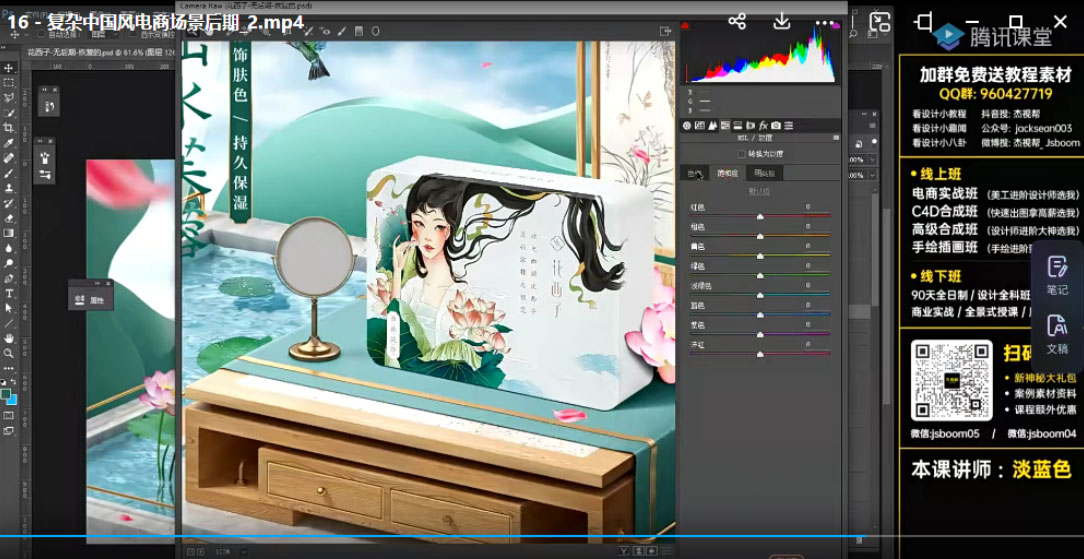Select the Lasso tool
Viewport: 1084px width, 559px height.
(9, 97)
